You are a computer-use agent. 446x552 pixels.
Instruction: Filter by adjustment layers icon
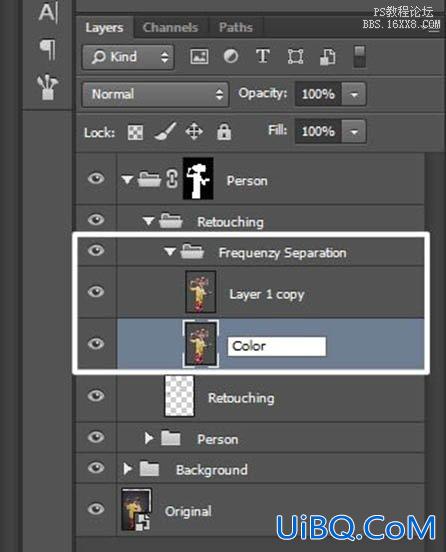(231, 56)
